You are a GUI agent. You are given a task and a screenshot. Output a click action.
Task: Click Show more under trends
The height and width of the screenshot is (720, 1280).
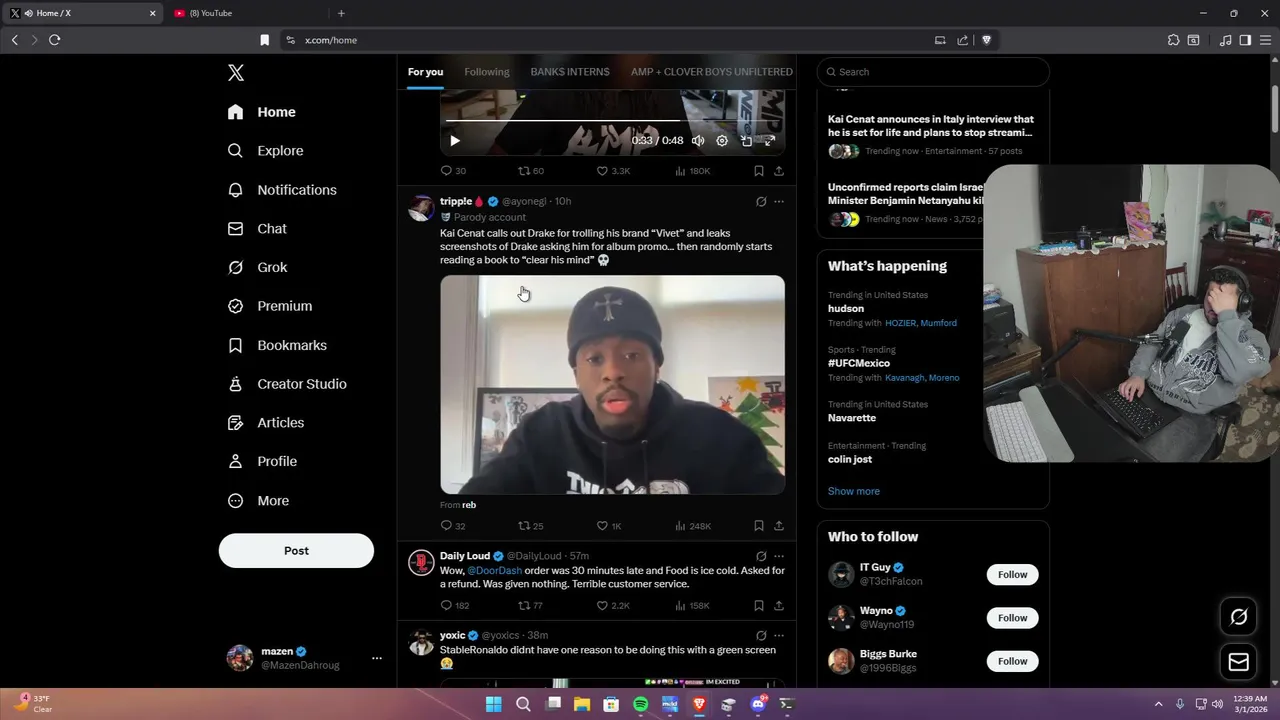coord(854,491)
